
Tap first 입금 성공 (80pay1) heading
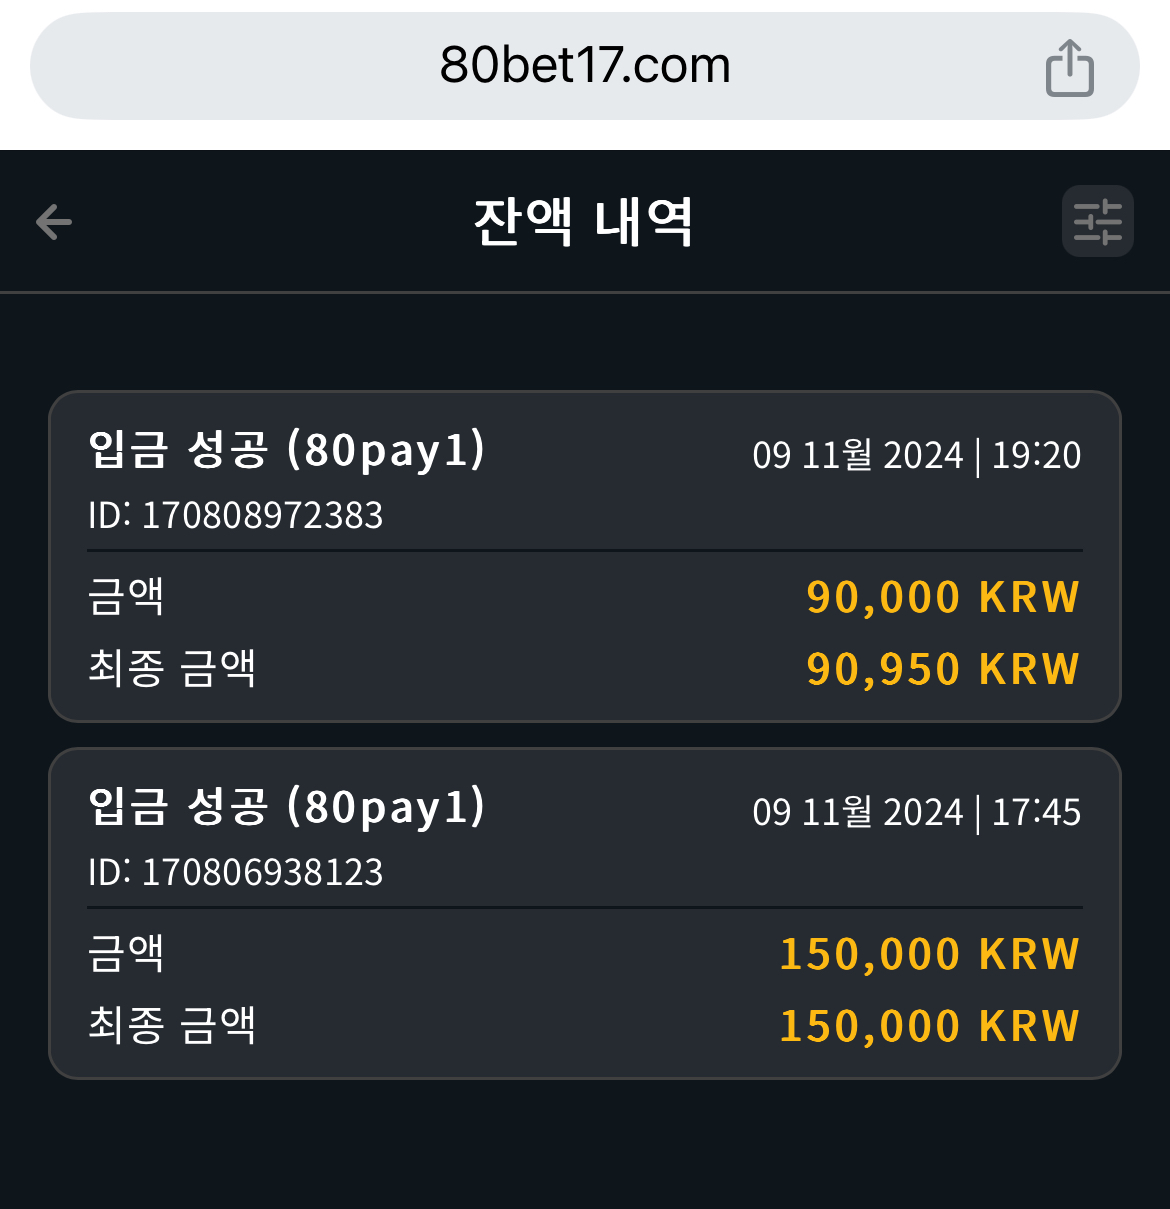(x=287, y=449)
